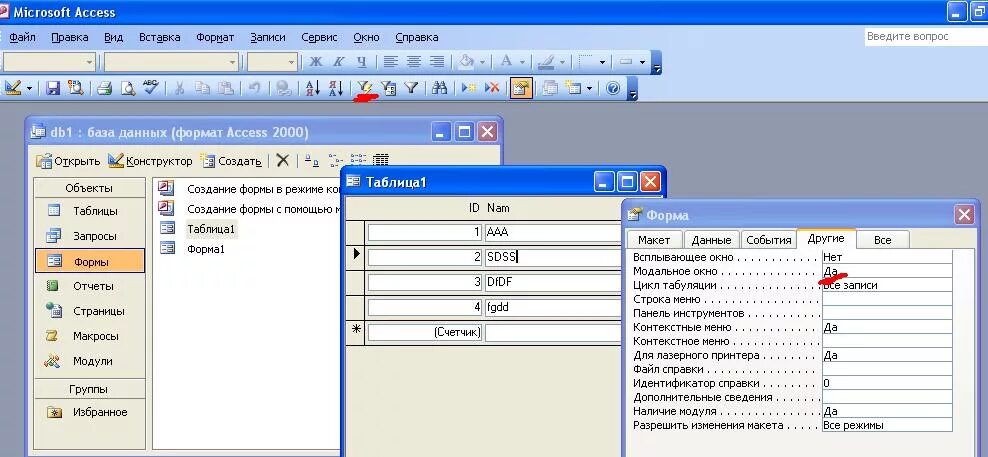Click the Undo toolbar icon
This screenshot has height=457, width=988.
[254, 88]
